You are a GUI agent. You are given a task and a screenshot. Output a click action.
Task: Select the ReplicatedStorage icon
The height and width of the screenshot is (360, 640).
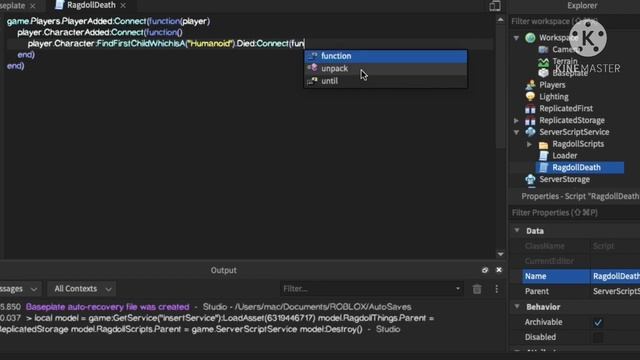pos(530,120)
